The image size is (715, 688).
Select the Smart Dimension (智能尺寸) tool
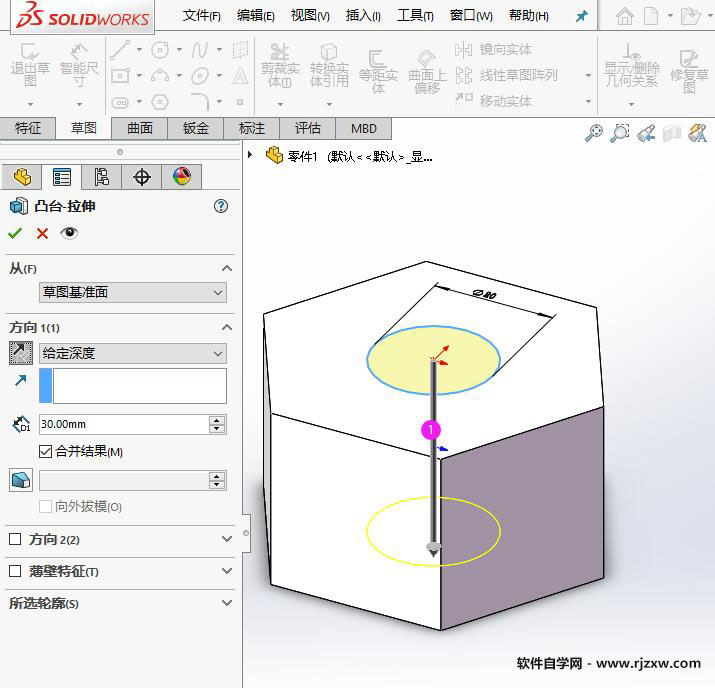[x=79, y=65]
